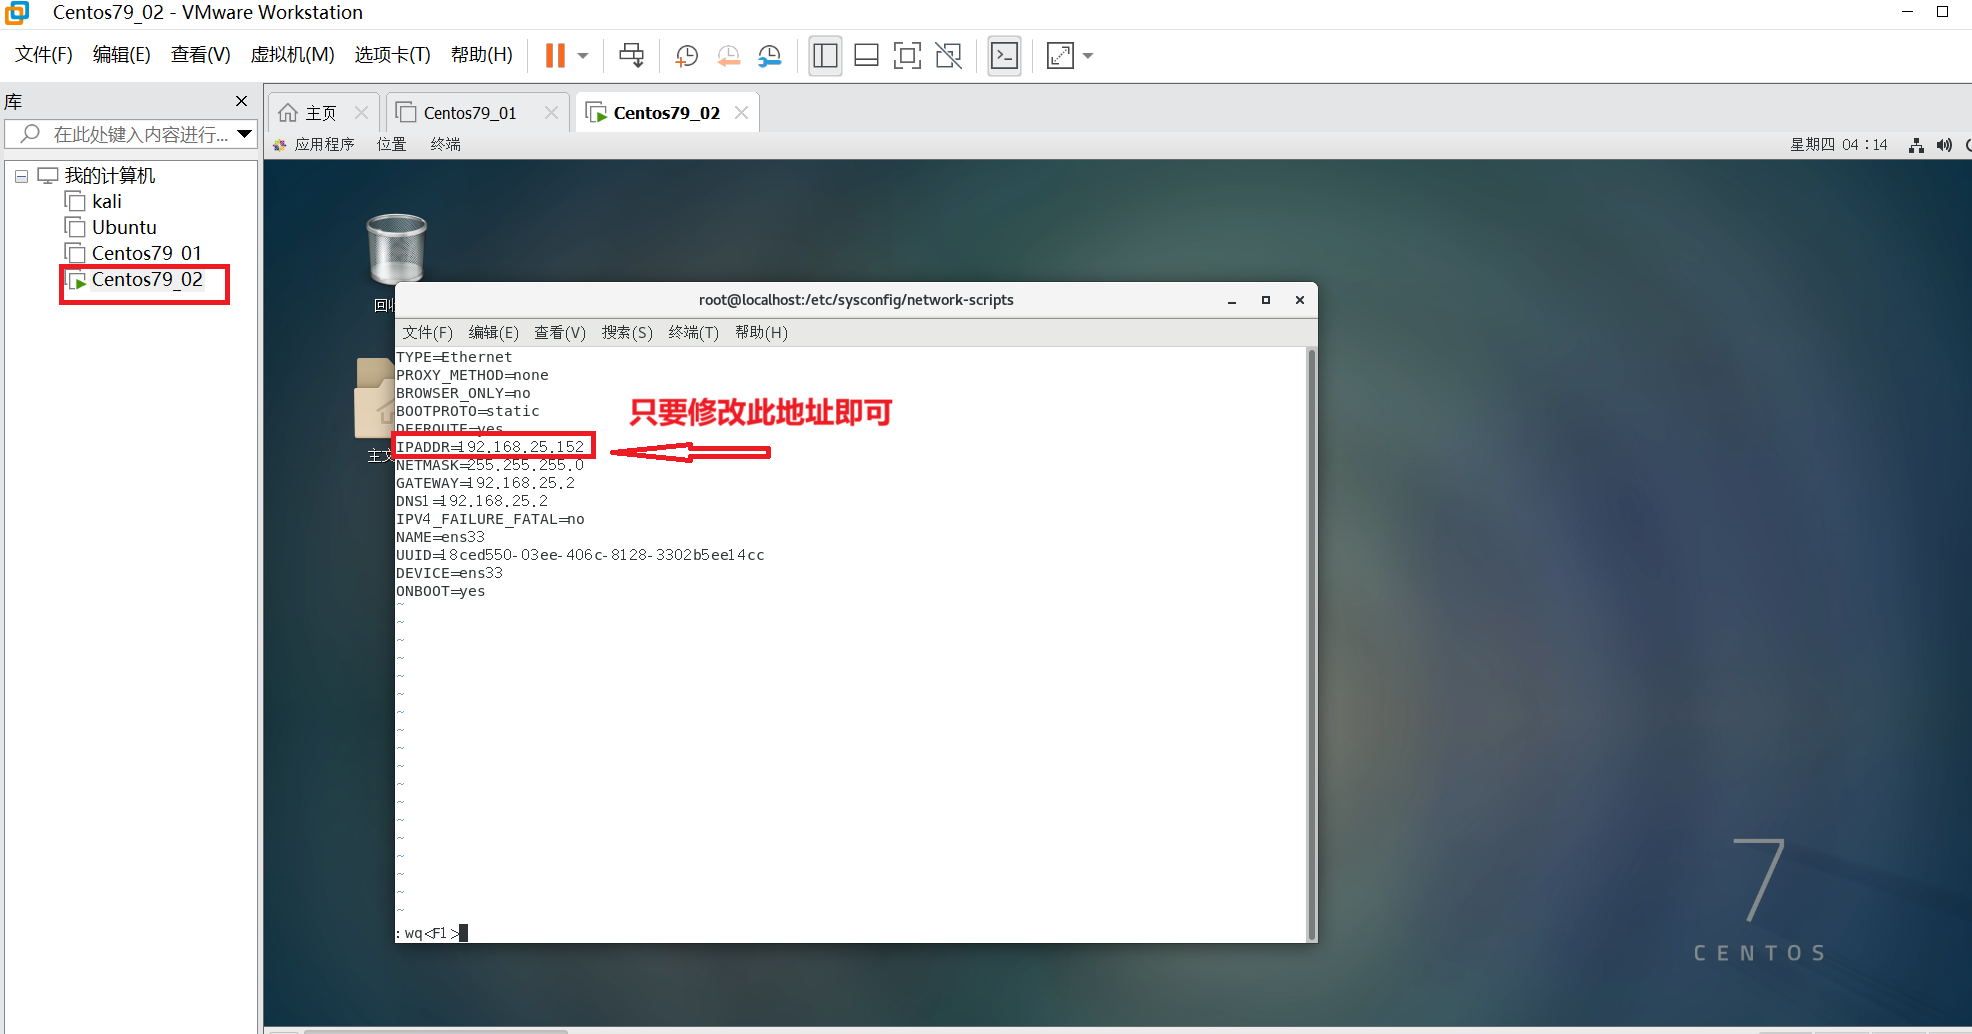Click the Suspend (pause) VM toolbar icon
This screenshot has height=1034, width=1972.
tap(555, 56)
